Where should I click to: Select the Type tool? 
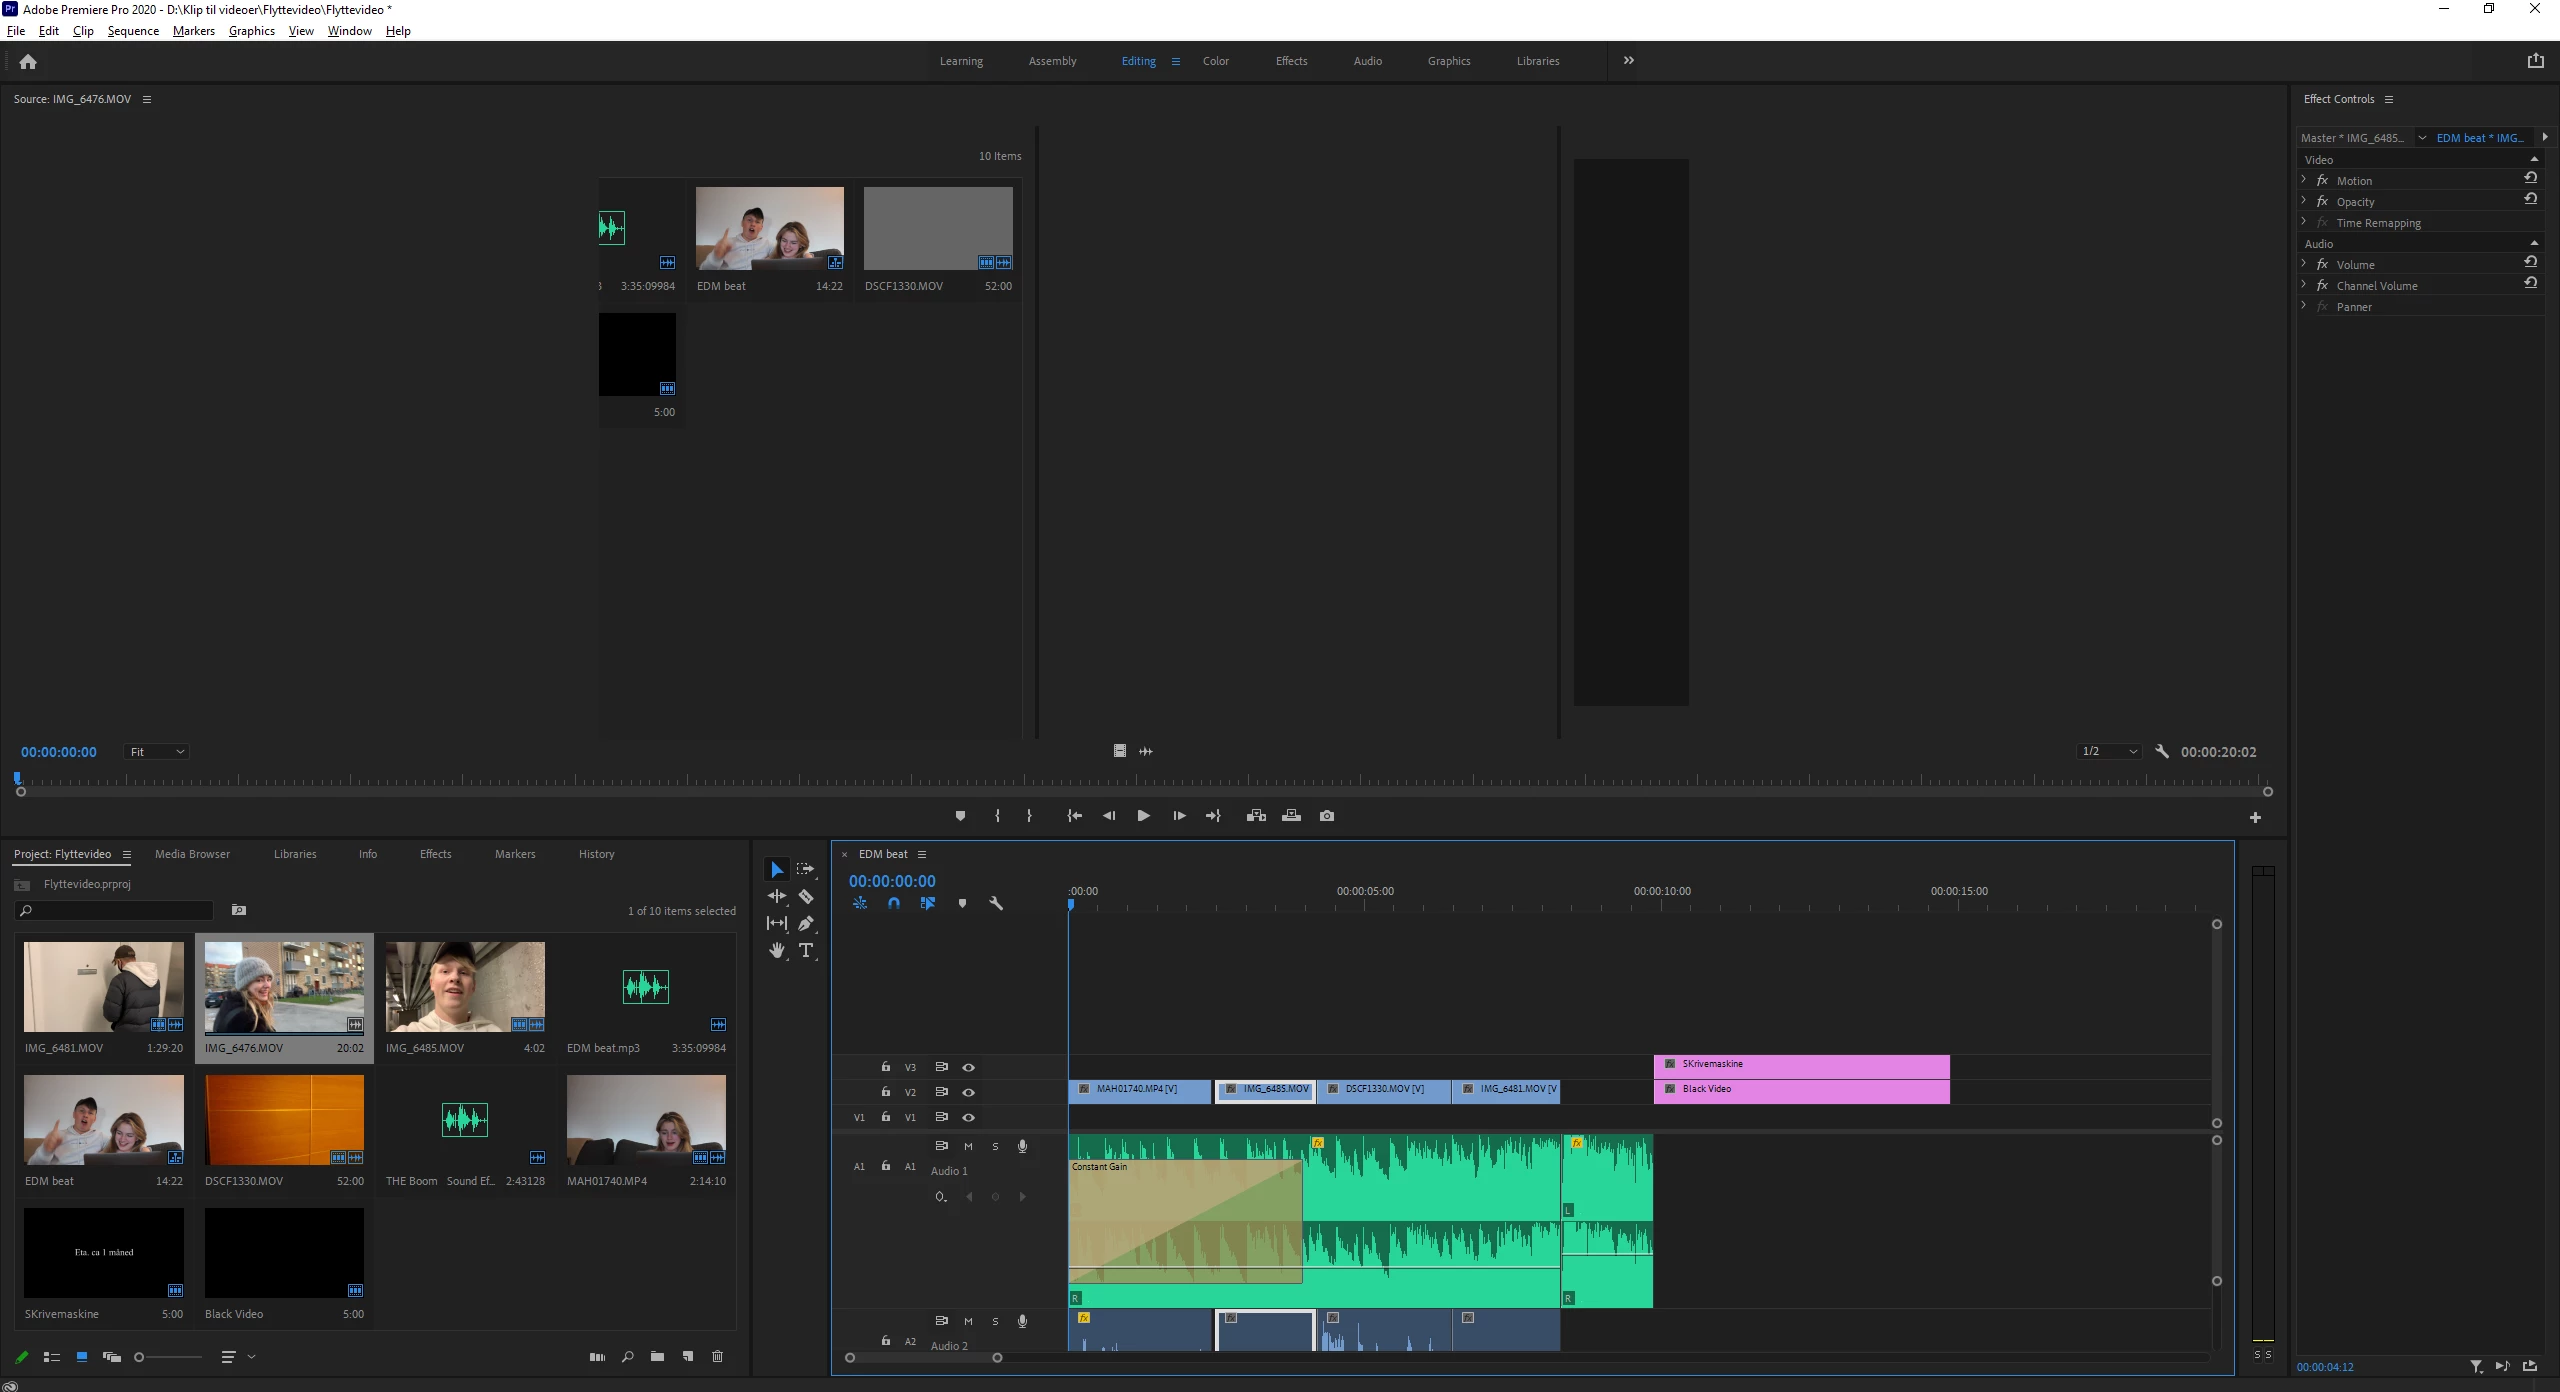pos(806,950)
